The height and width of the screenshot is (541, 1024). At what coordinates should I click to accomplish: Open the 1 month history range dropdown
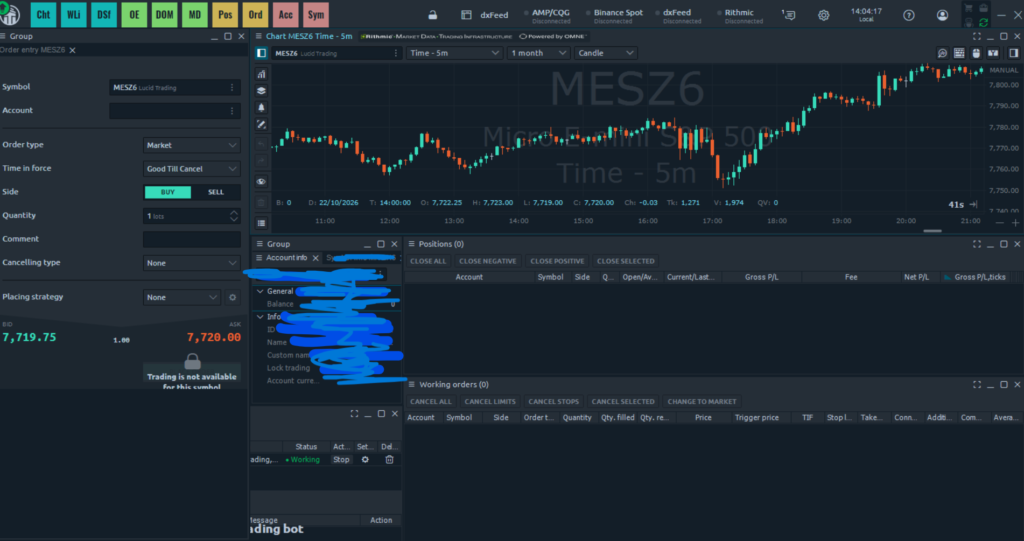tap(538, 53)
